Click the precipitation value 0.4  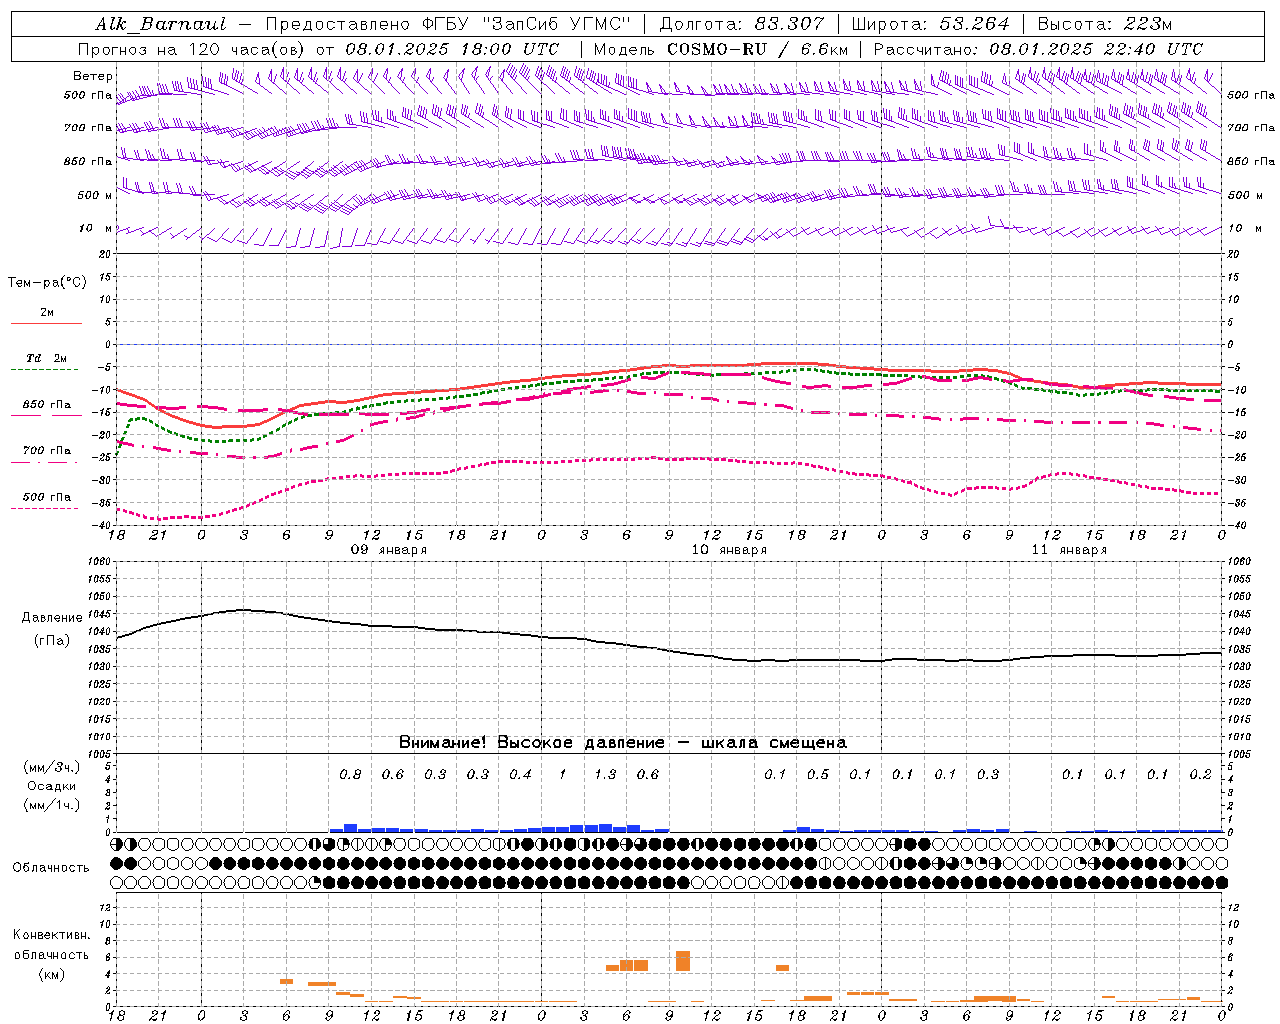520,774
